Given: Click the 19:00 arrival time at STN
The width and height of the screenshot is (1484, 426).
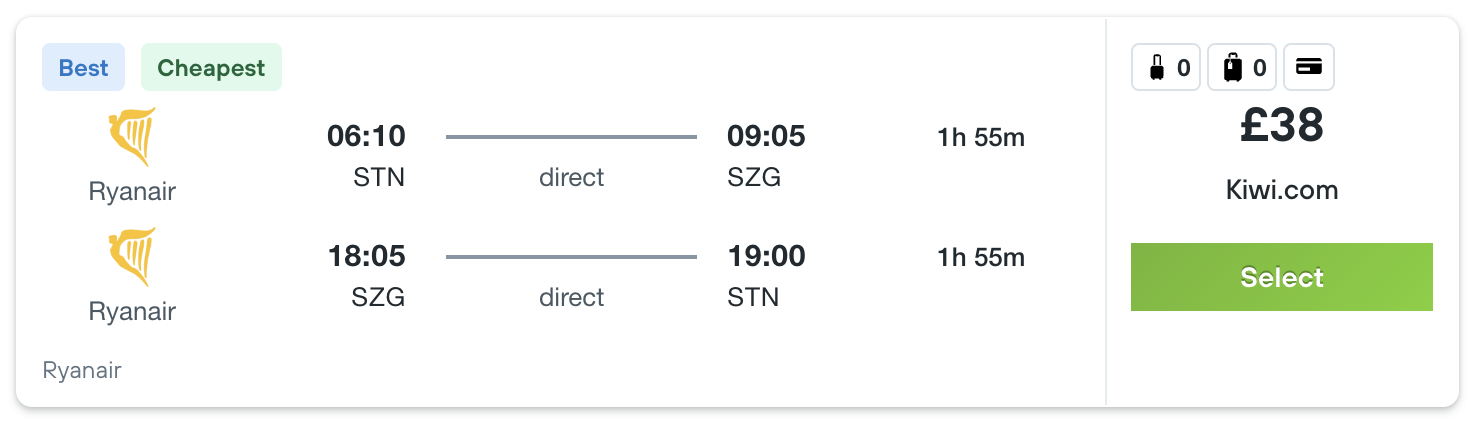Looking at the screenshot, I should coord(766,256).
